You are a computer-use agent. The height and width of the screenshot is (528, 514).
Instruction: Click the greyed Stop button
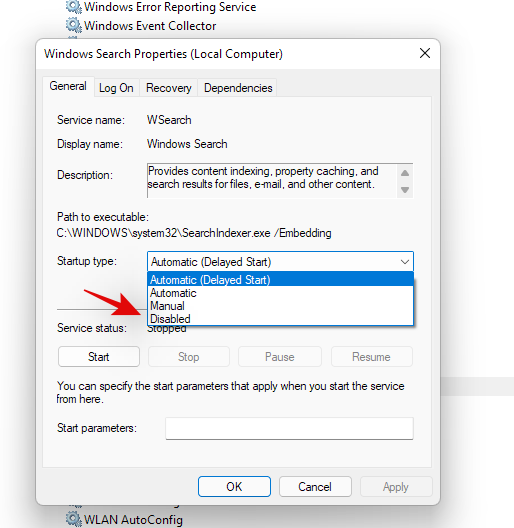(x=189, y=357)
